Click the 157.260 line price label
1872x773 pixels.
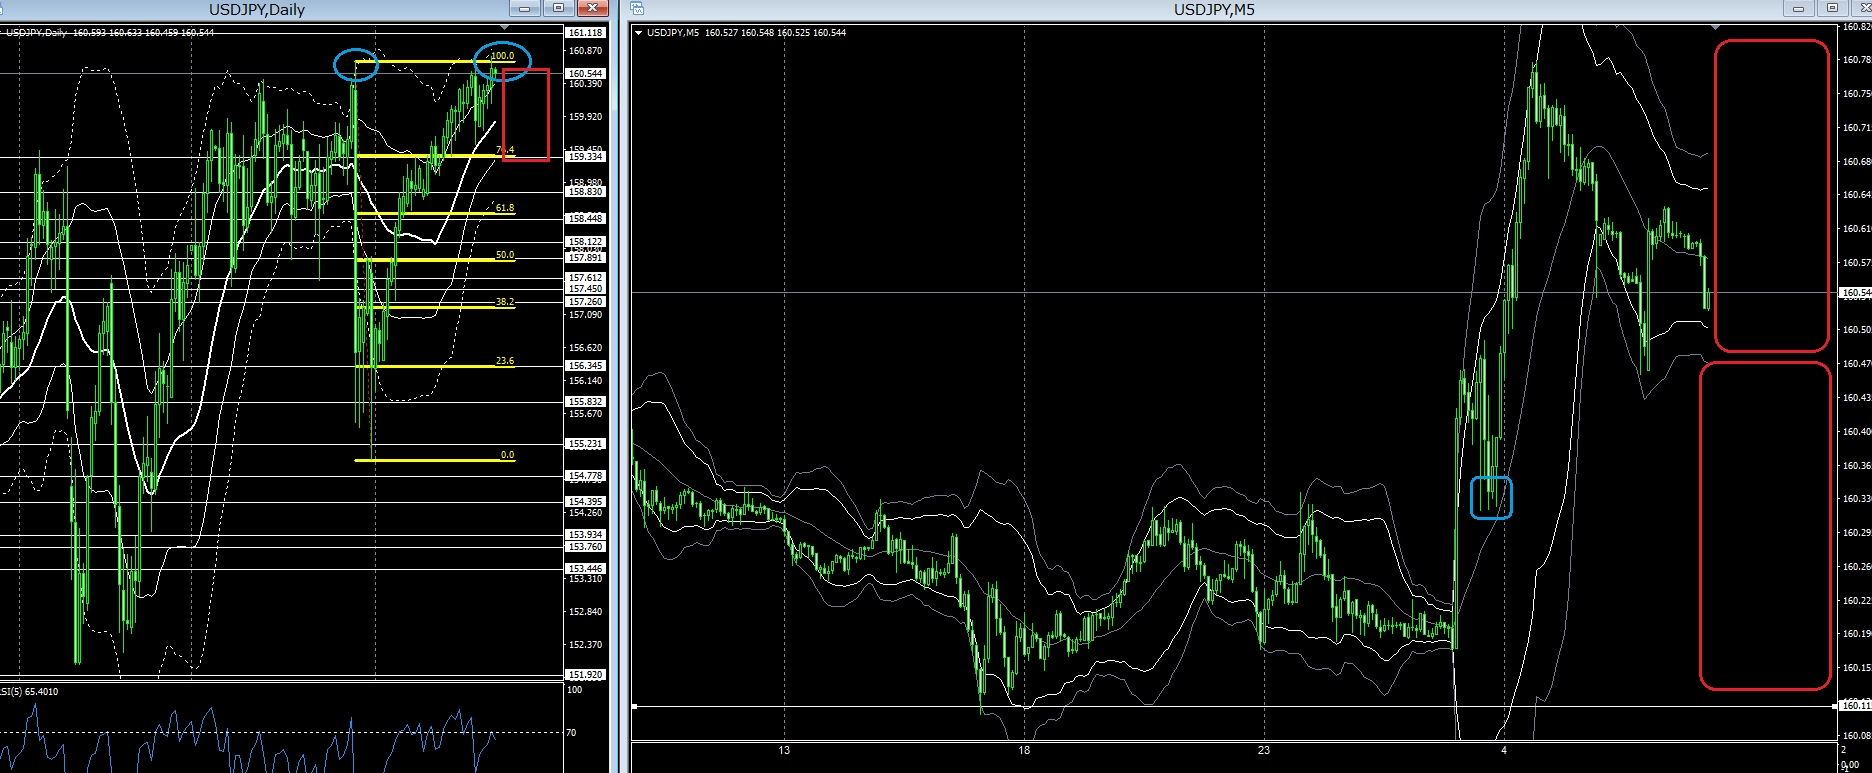pyautogui.click(x=585, y=302)
